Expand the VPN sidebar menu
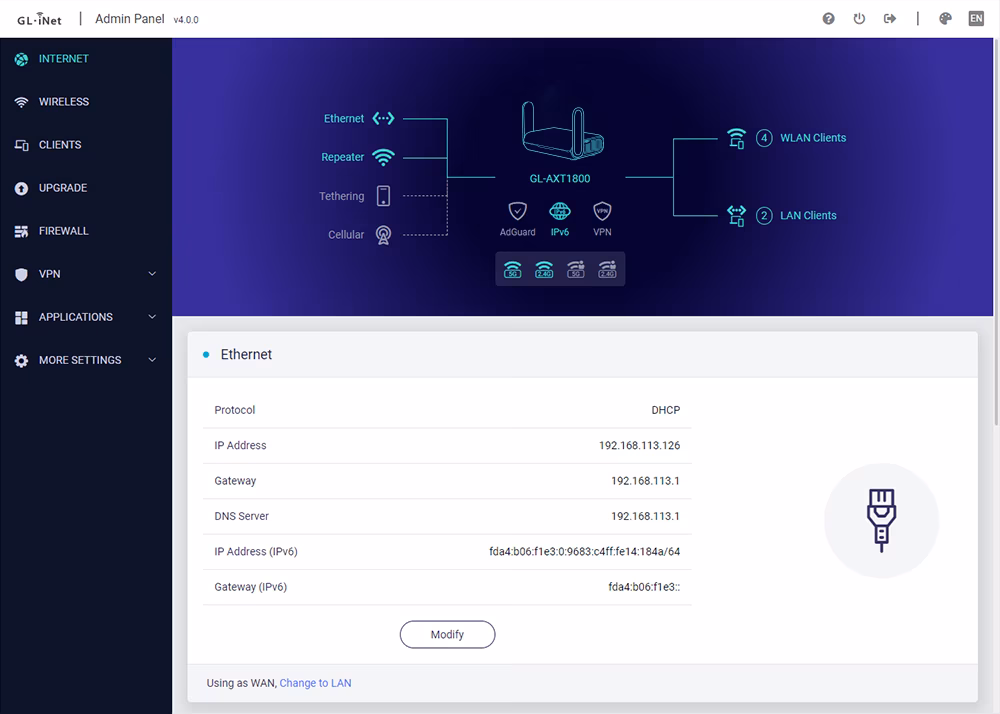 tap(86, 274)
